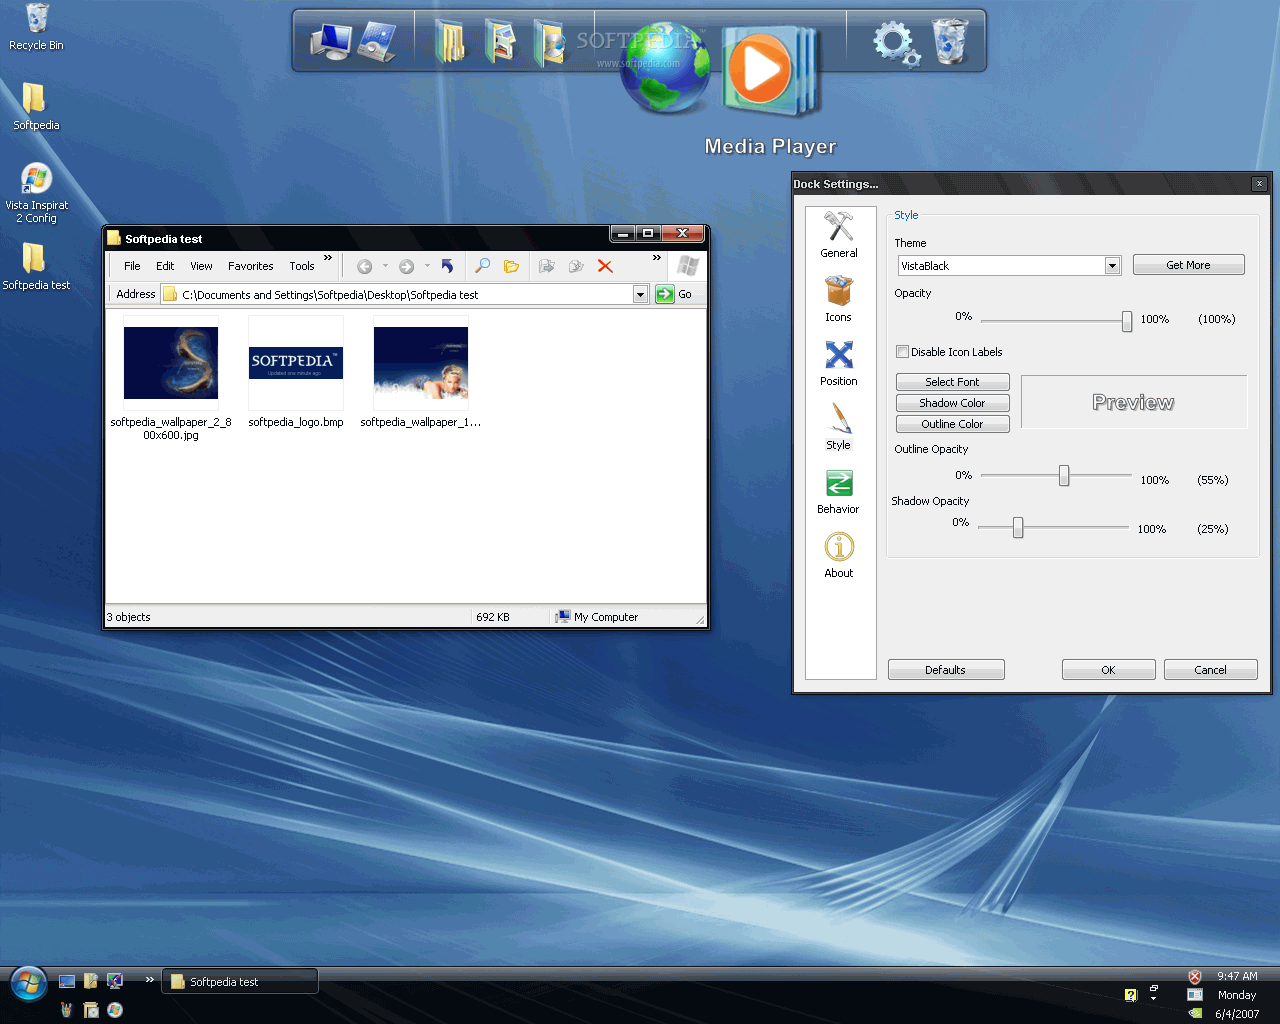Click in the Explorer address path field
This screenshot has width=1280, height=1024.
405,294
